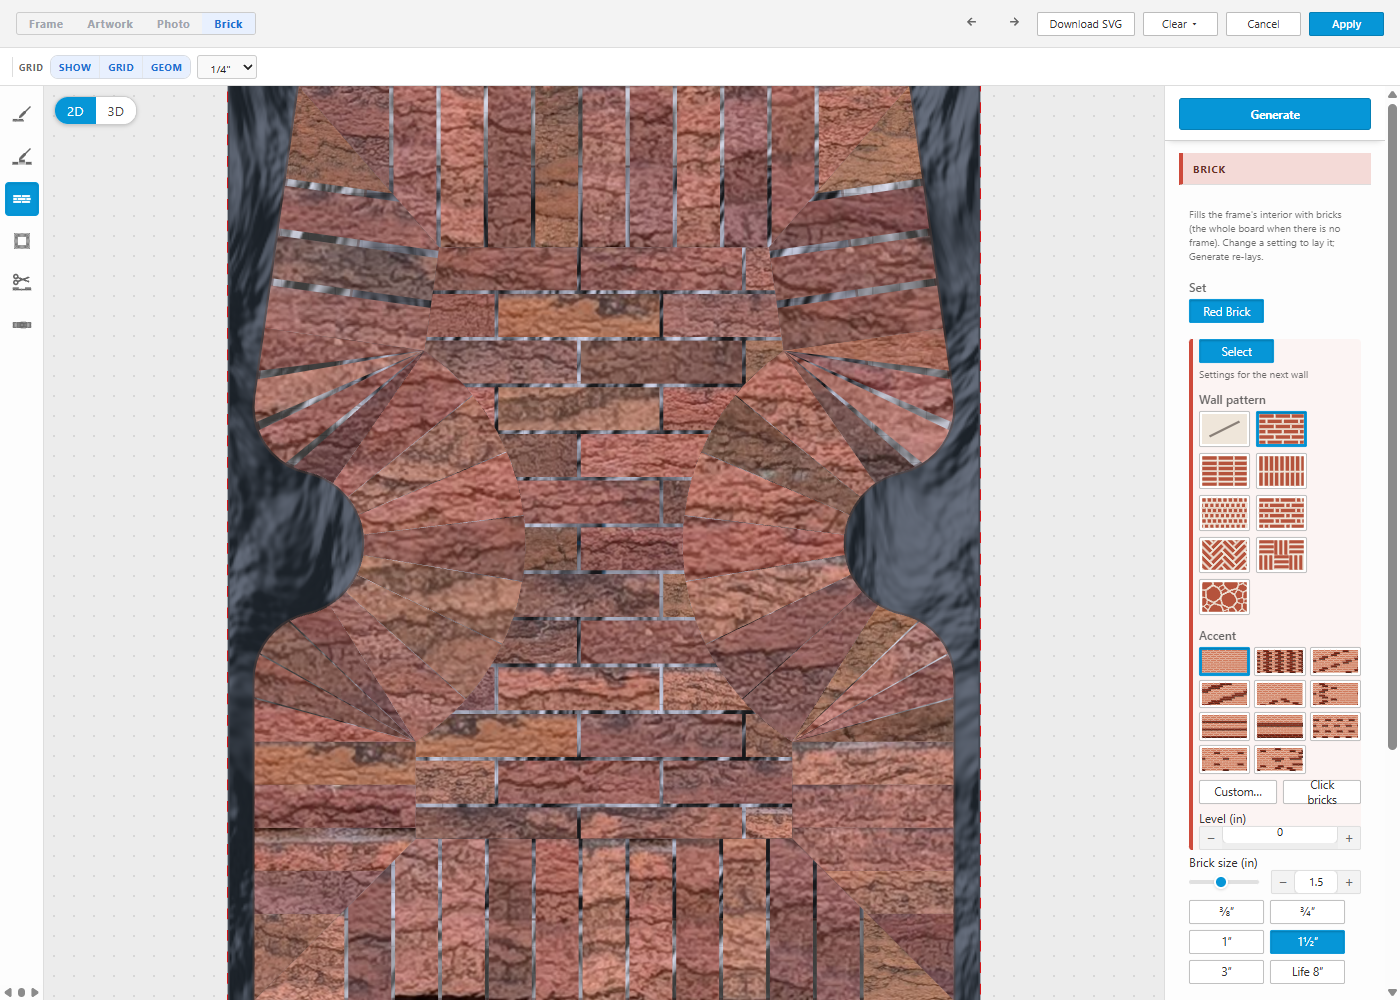Image resolution: width=1400 pixels, height=1000 pixels.
Task: Click the Level (in) value field
Action: (x=1280, y=836)
